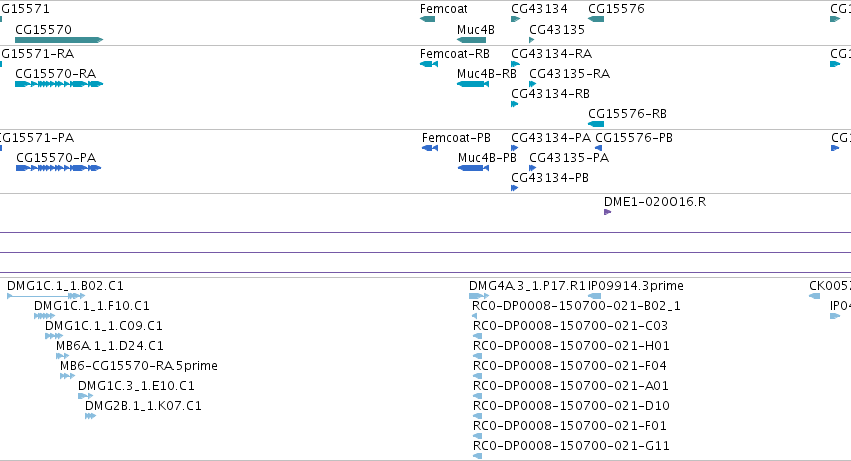This screenshot has width=851, height=461.
Task: Click the CG43134-PA protein label
Action: 551,138
